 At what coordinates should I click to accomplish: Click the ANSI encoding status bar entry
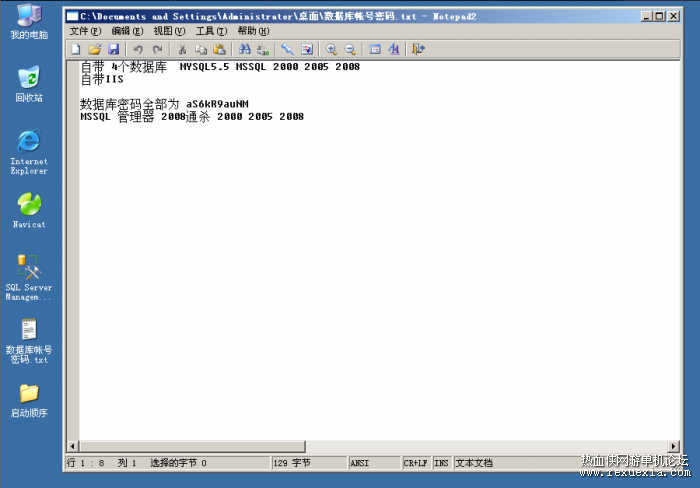374,463
